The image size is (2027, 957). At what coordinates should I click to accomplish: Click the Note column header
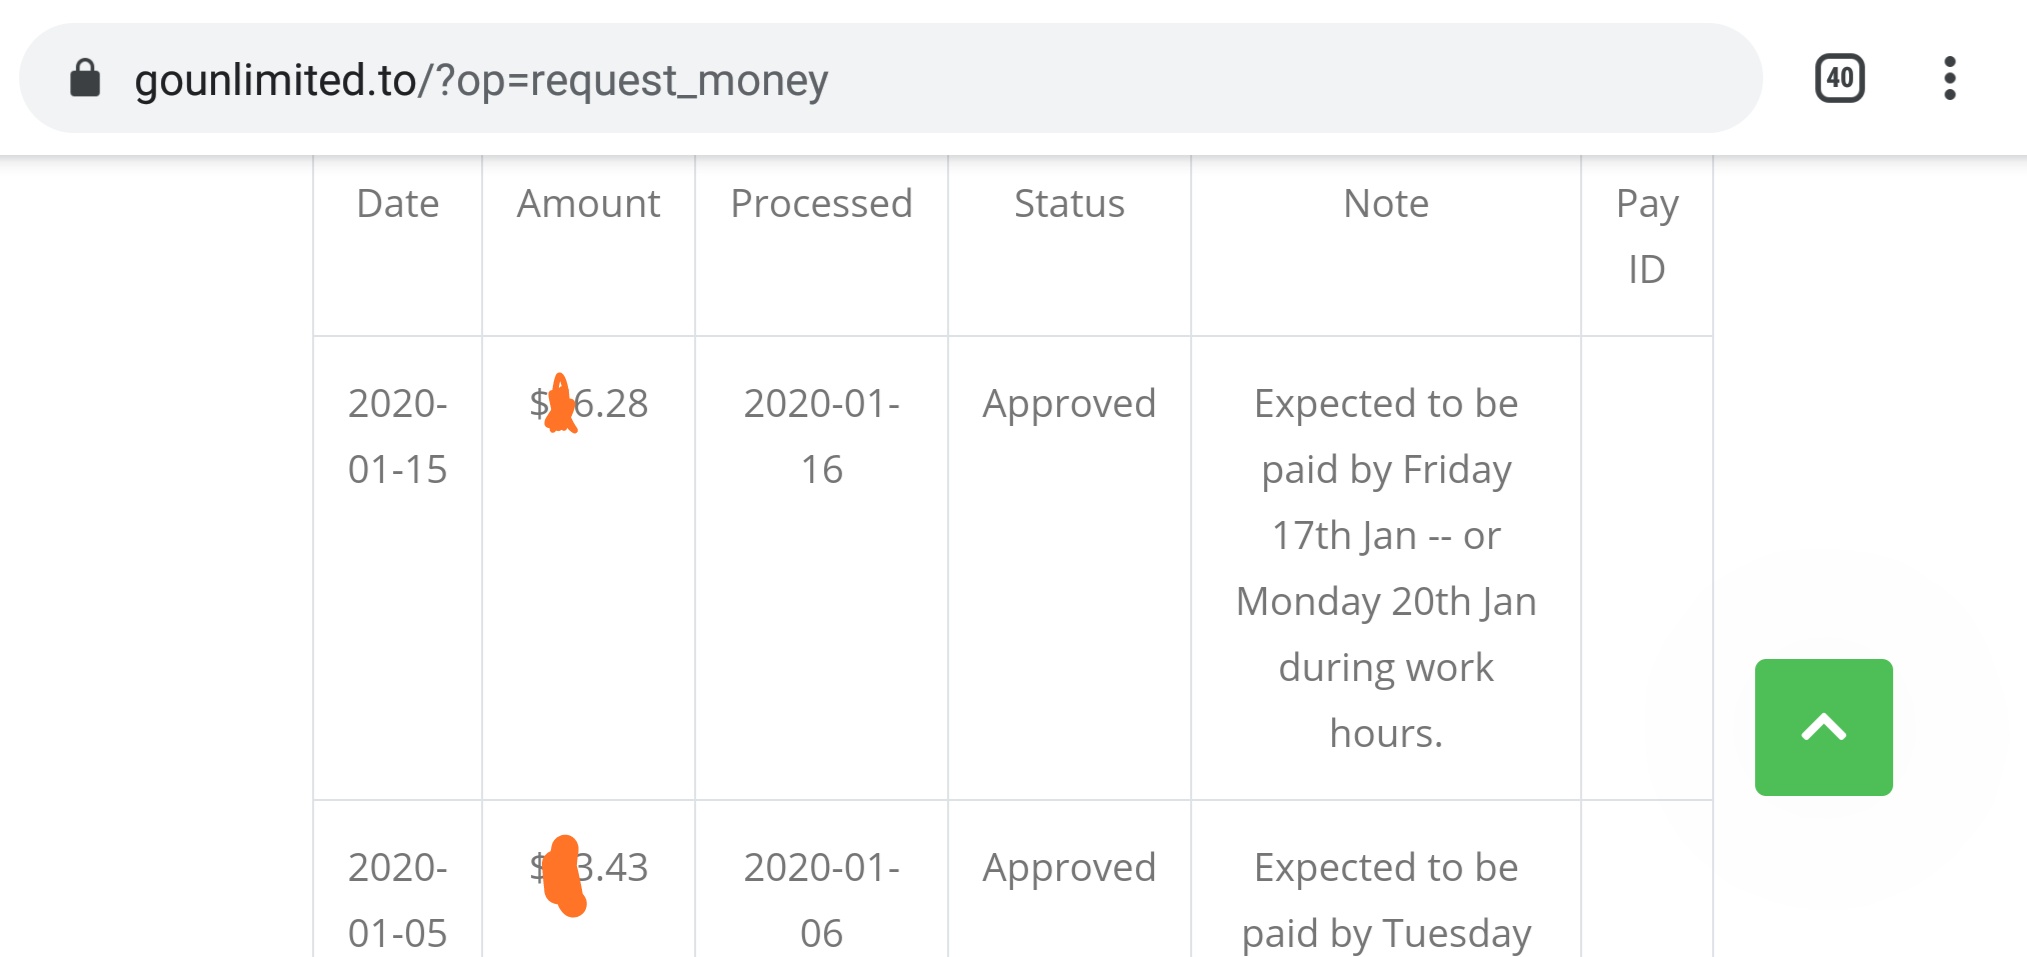[1386, 204]
